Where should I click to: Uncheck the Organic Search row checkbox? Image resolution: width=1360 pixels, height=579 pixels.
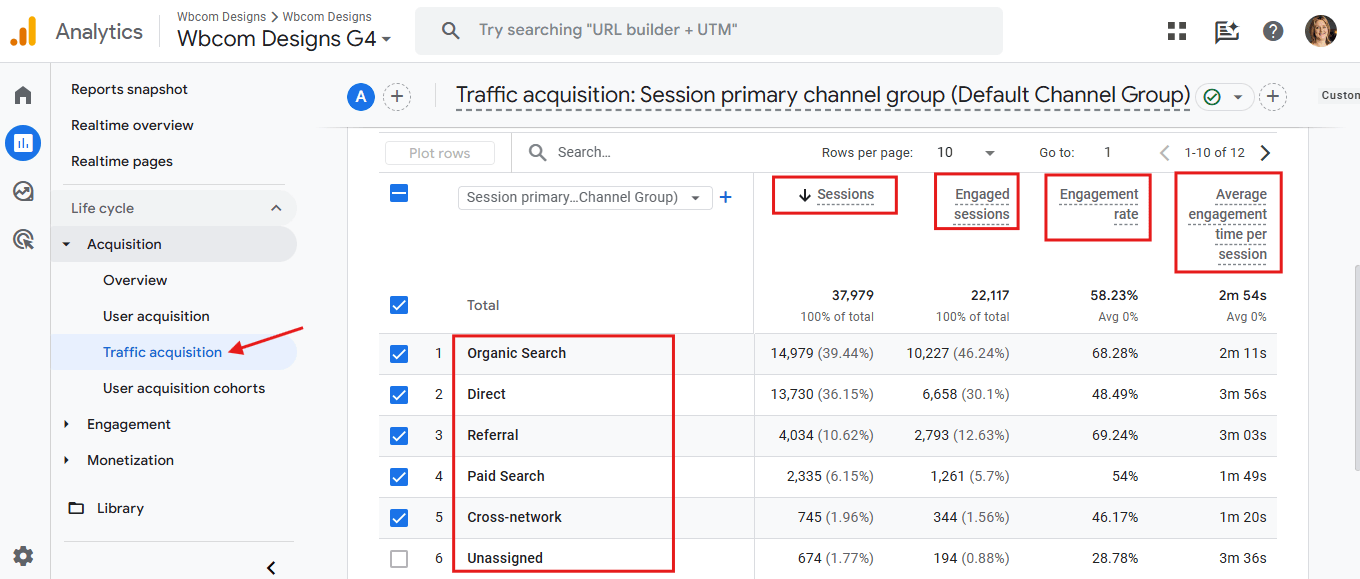point(399,353)
